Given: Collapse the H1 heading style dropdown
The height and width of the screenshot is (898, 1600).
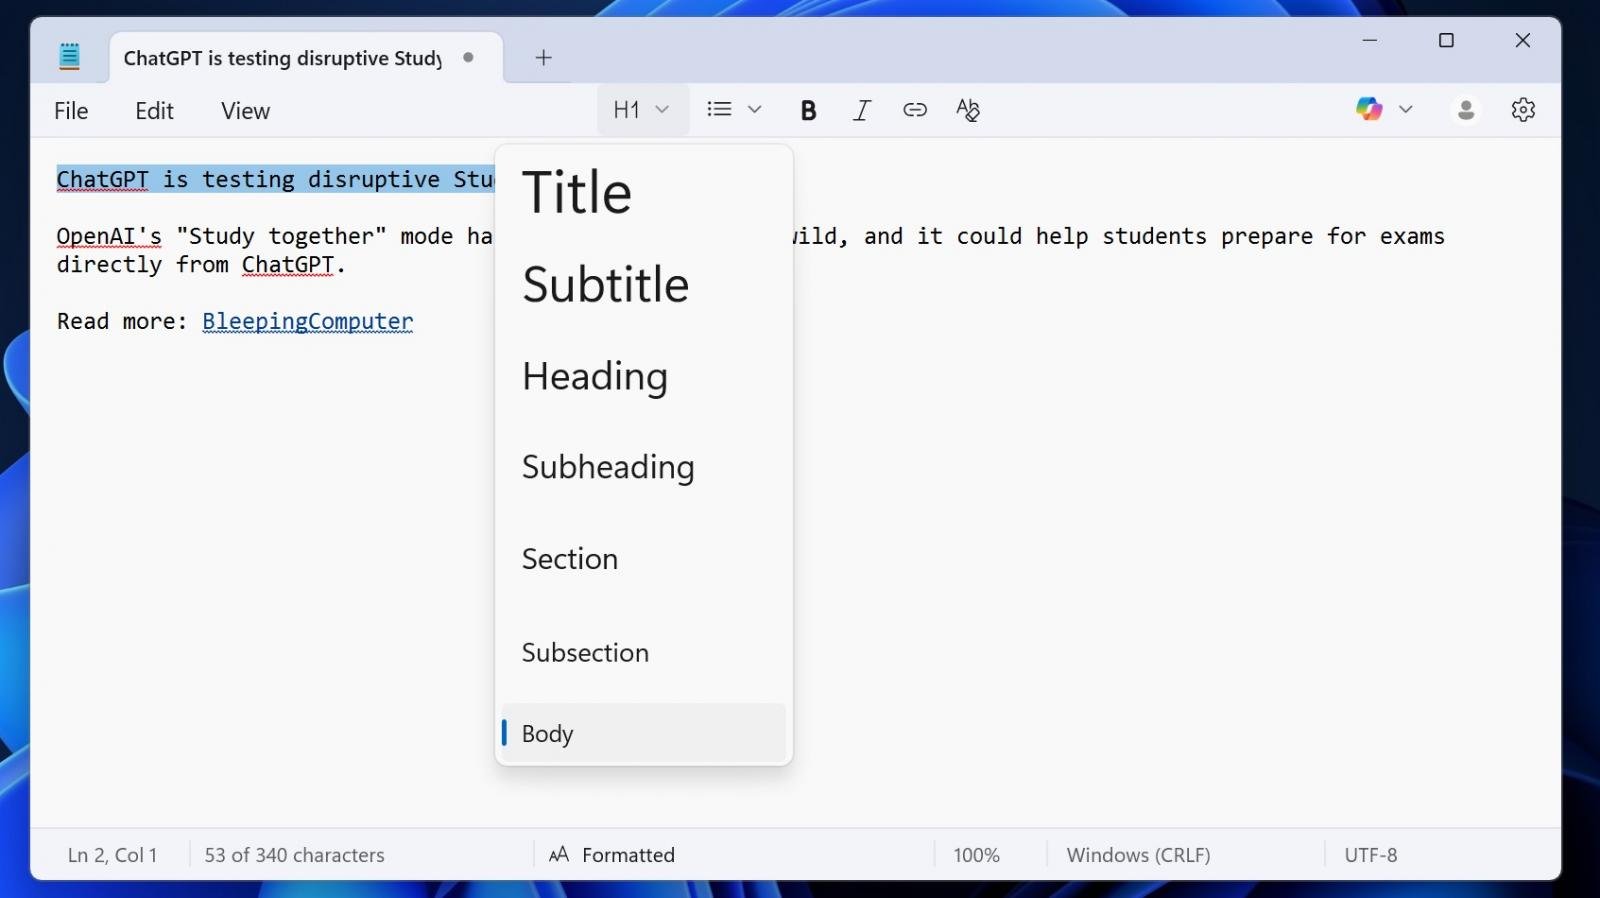Looking at the screenshot, I should [642, 110].
